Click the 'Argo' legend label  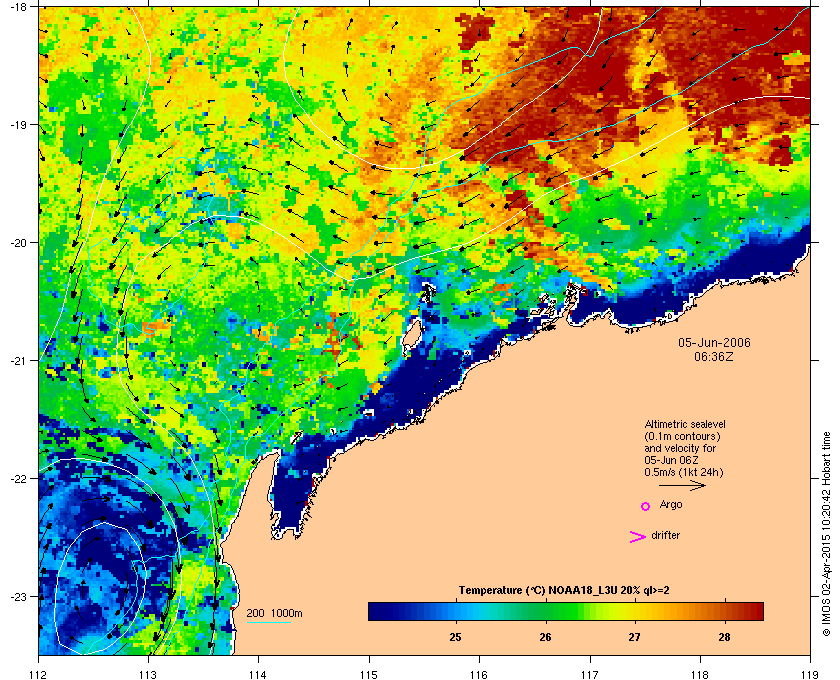(x=671, y=505)
